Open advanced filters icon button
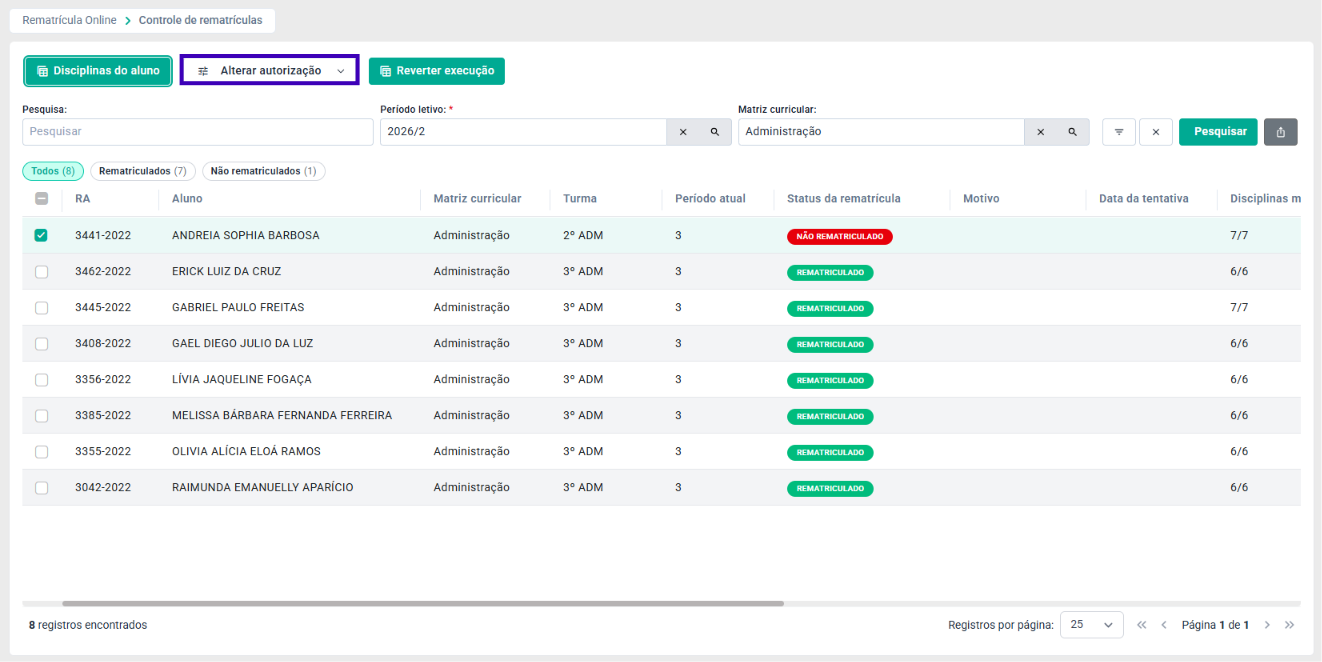 pos(1119,132)
